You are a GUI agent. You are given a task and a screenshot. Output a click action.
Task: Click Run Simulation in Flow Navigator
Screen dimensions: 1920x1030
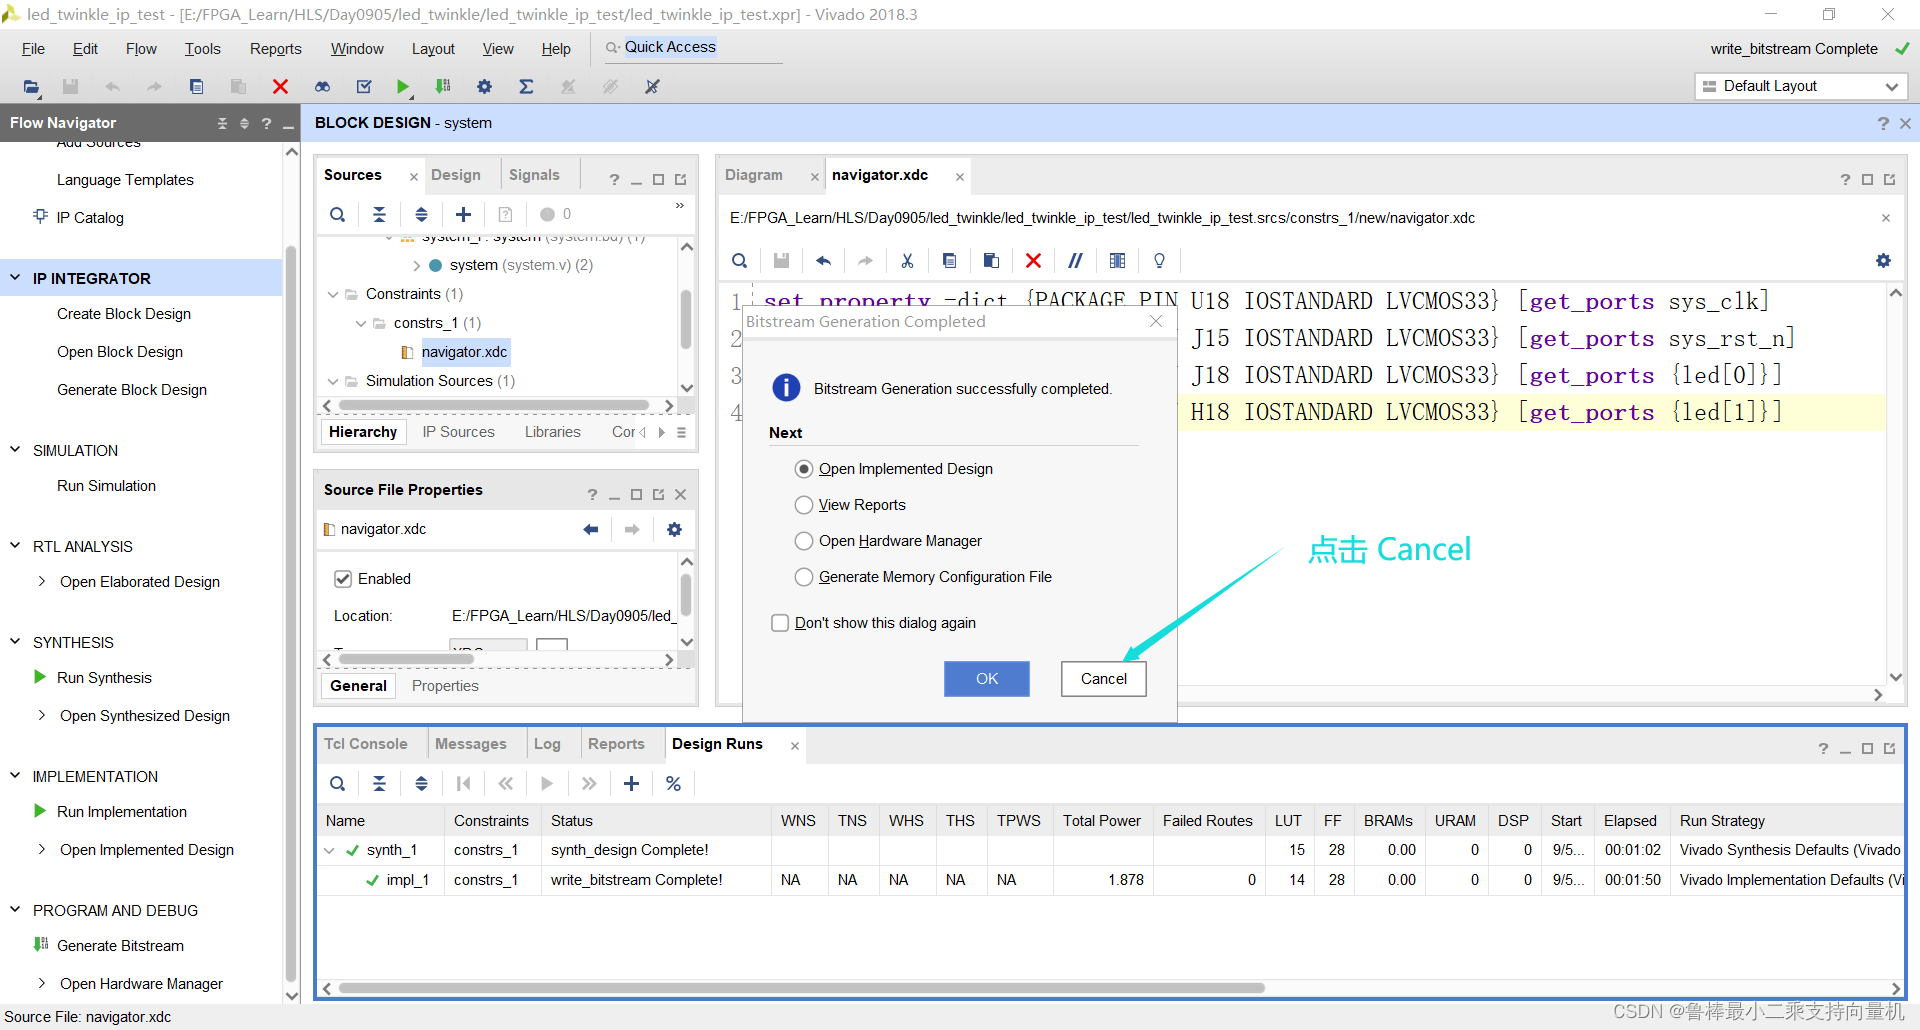coord(106,486)
